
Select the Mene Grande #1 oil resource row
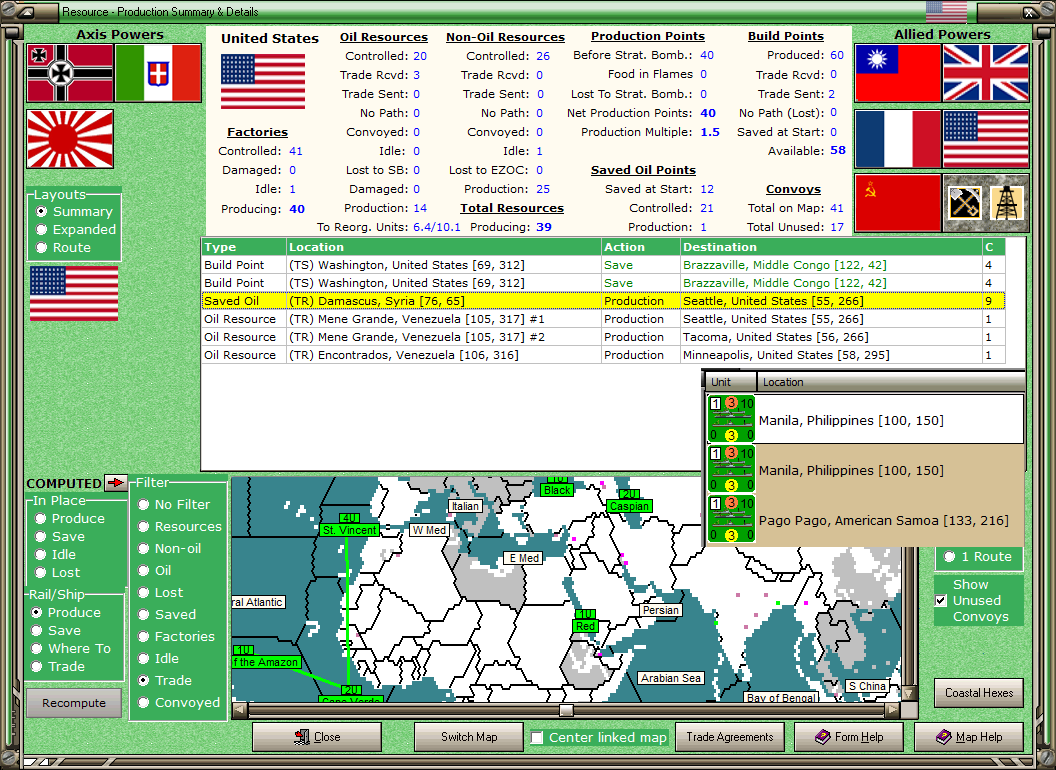[603, 319]
